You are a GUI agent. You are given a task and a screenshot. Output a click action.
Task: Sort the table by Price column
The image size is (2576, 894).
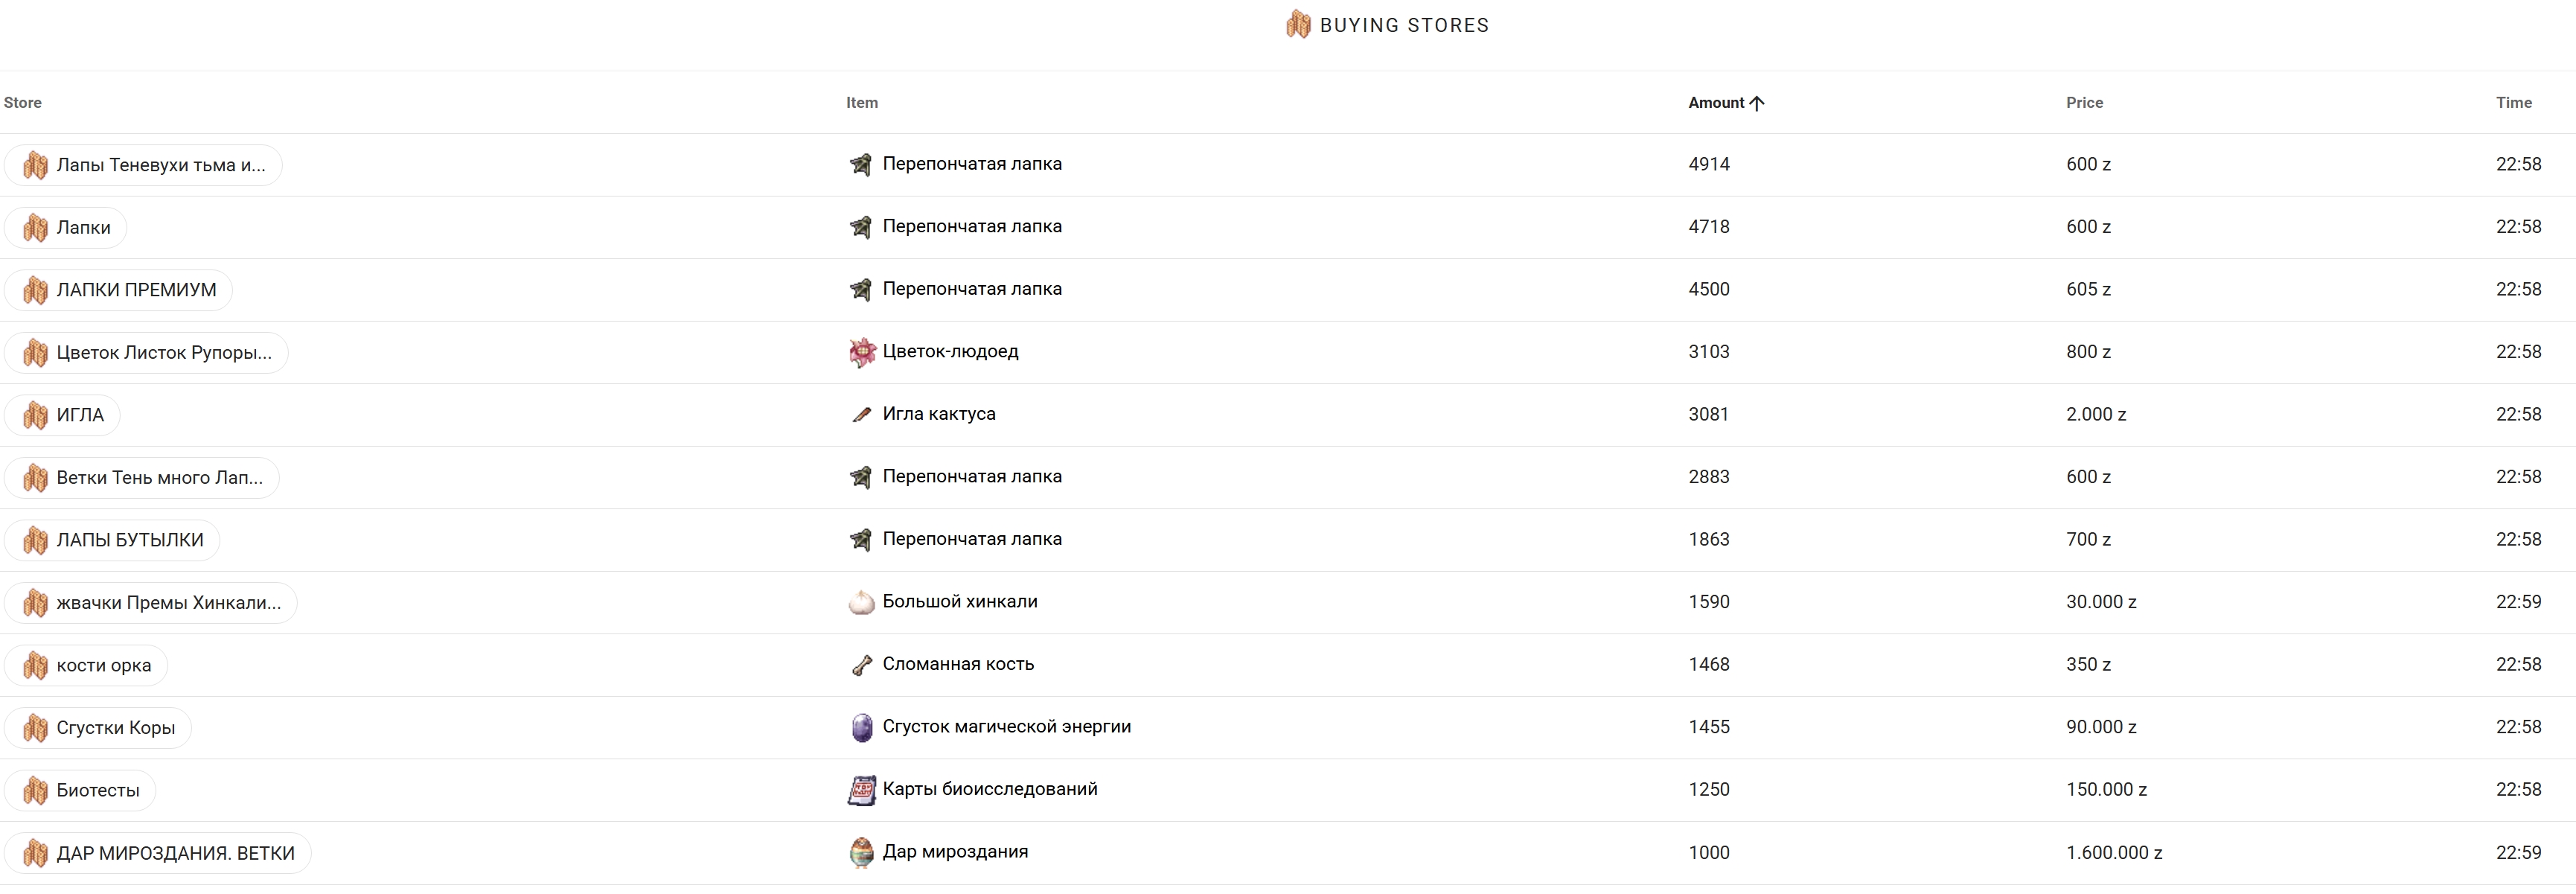(2084, 103)
